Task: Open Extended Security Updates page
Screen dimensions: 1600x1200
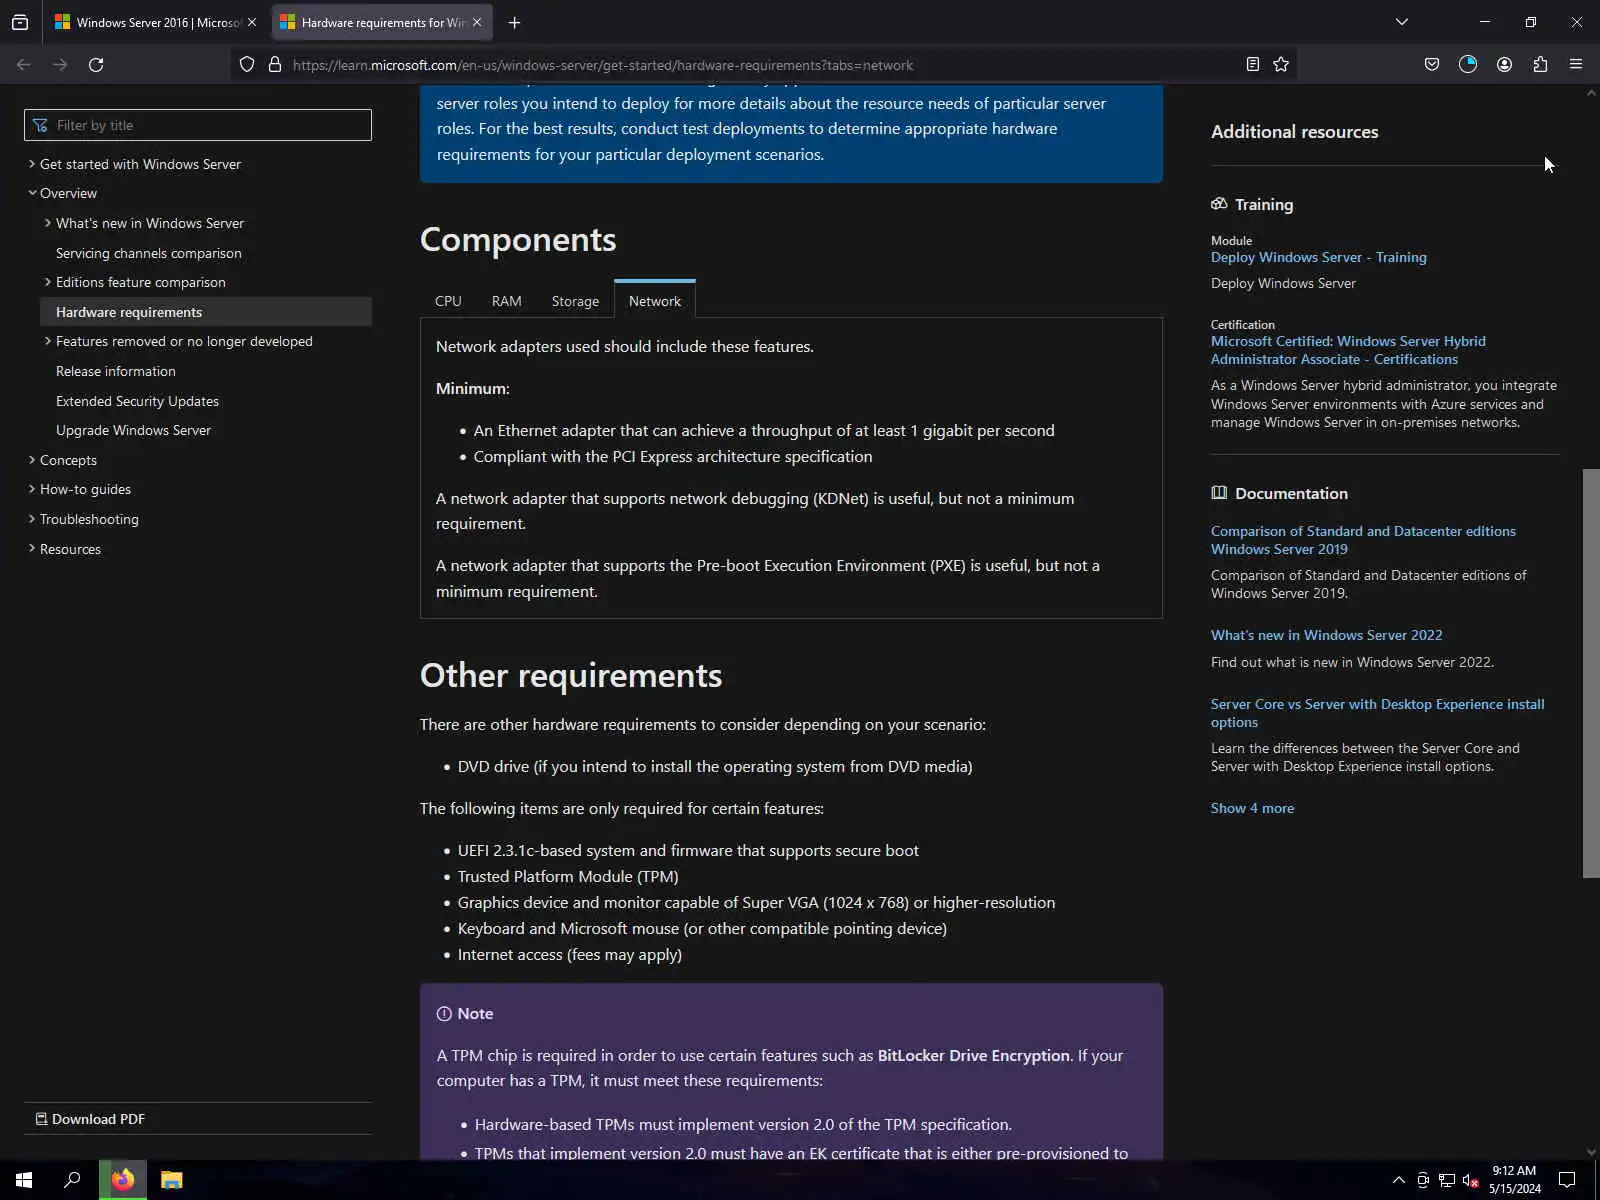Action: tap(137, 401)
